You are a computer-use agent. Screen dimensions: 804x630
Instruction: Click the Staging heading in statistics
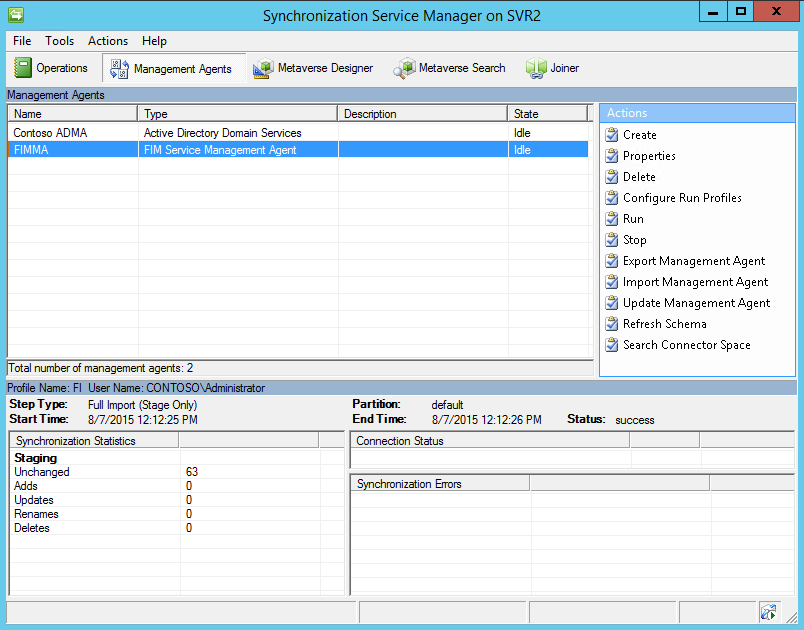tap(35, 458)
